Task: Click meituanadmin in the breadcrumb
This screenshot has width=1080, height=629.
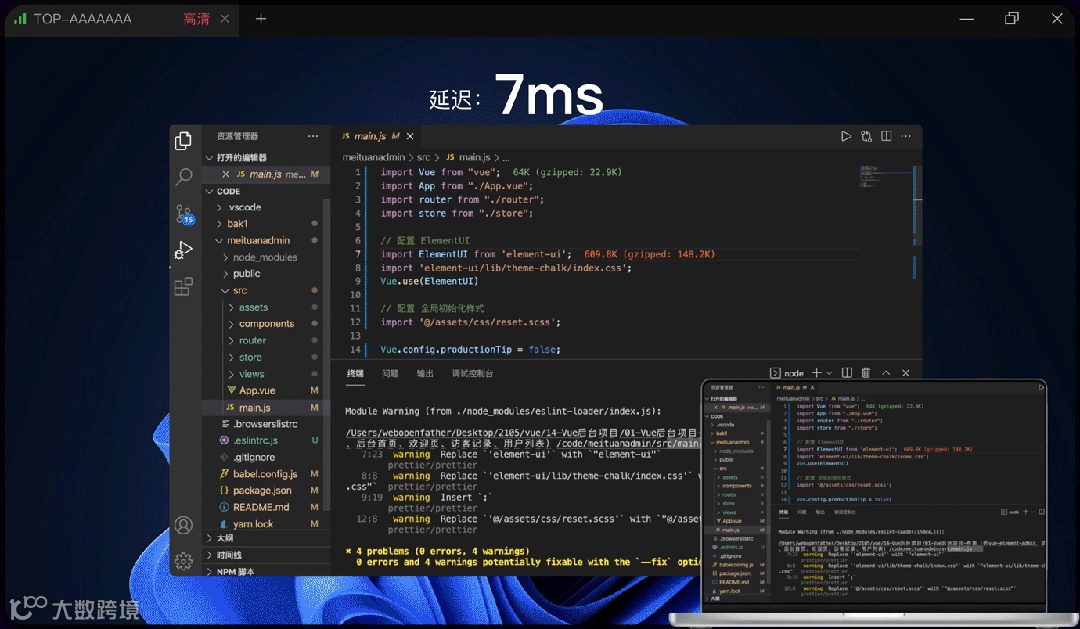Action: click(x=373, y=158)
